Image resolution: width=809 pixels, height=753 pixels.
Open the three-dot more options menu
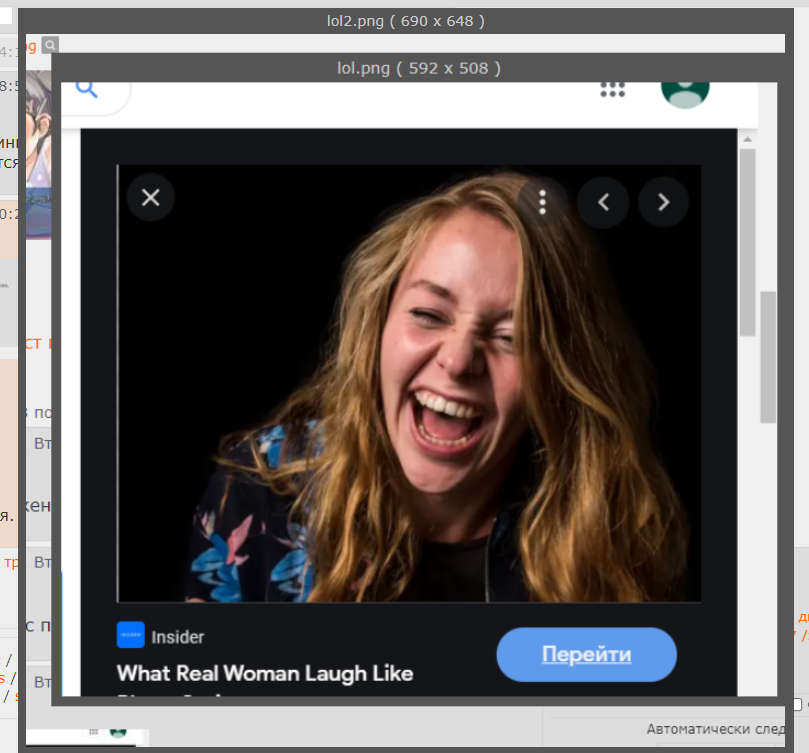[542, 202]
